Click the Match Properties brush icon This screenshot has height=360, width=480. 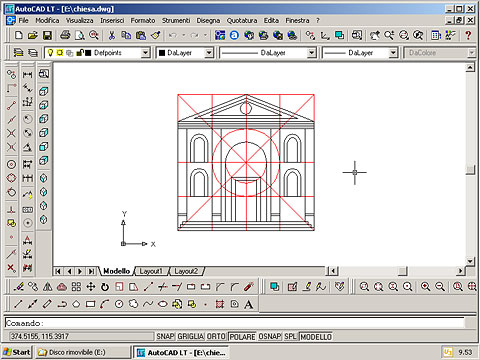(155, 35)
